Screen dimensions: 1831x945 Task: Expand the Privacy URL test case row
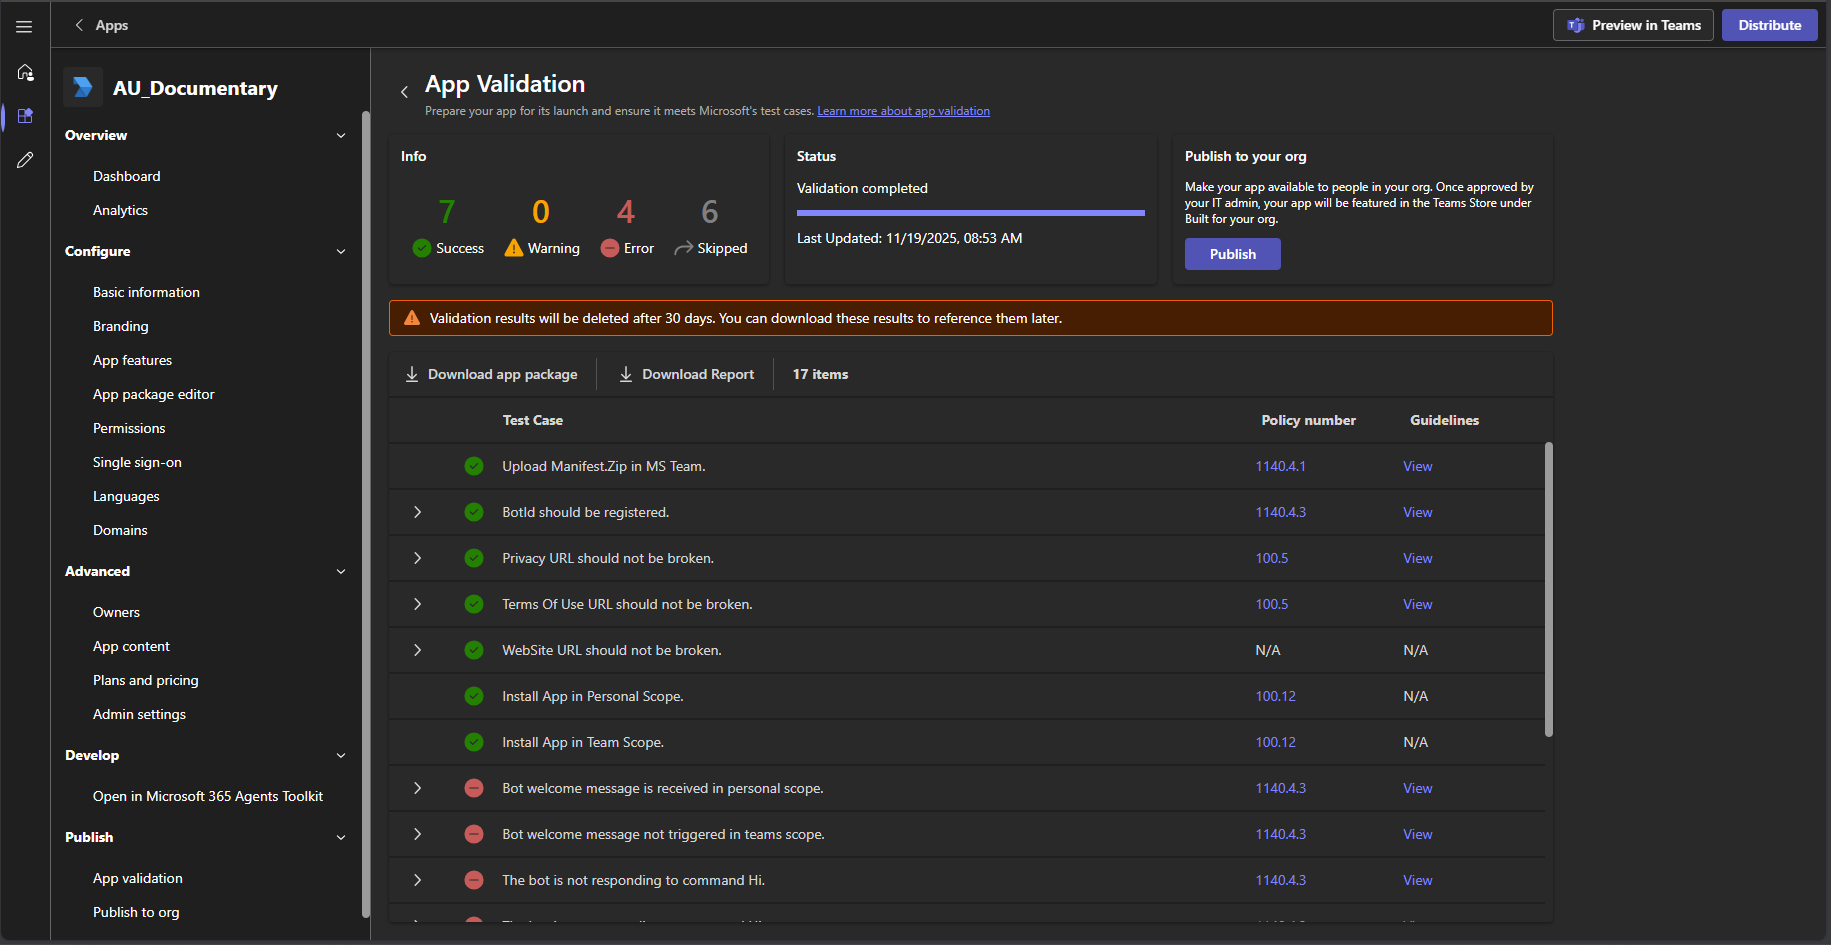click(417, 558)
